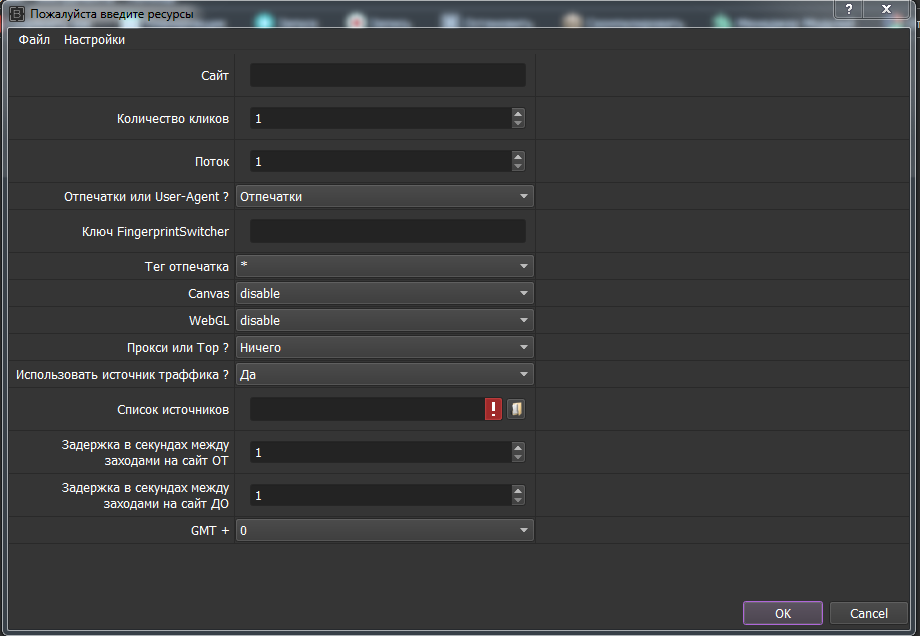The height and width of the screenshot is (636, 920).
Task: Click the Количество кликов value field
Action: pyautogui.click(x=380, y=119)
